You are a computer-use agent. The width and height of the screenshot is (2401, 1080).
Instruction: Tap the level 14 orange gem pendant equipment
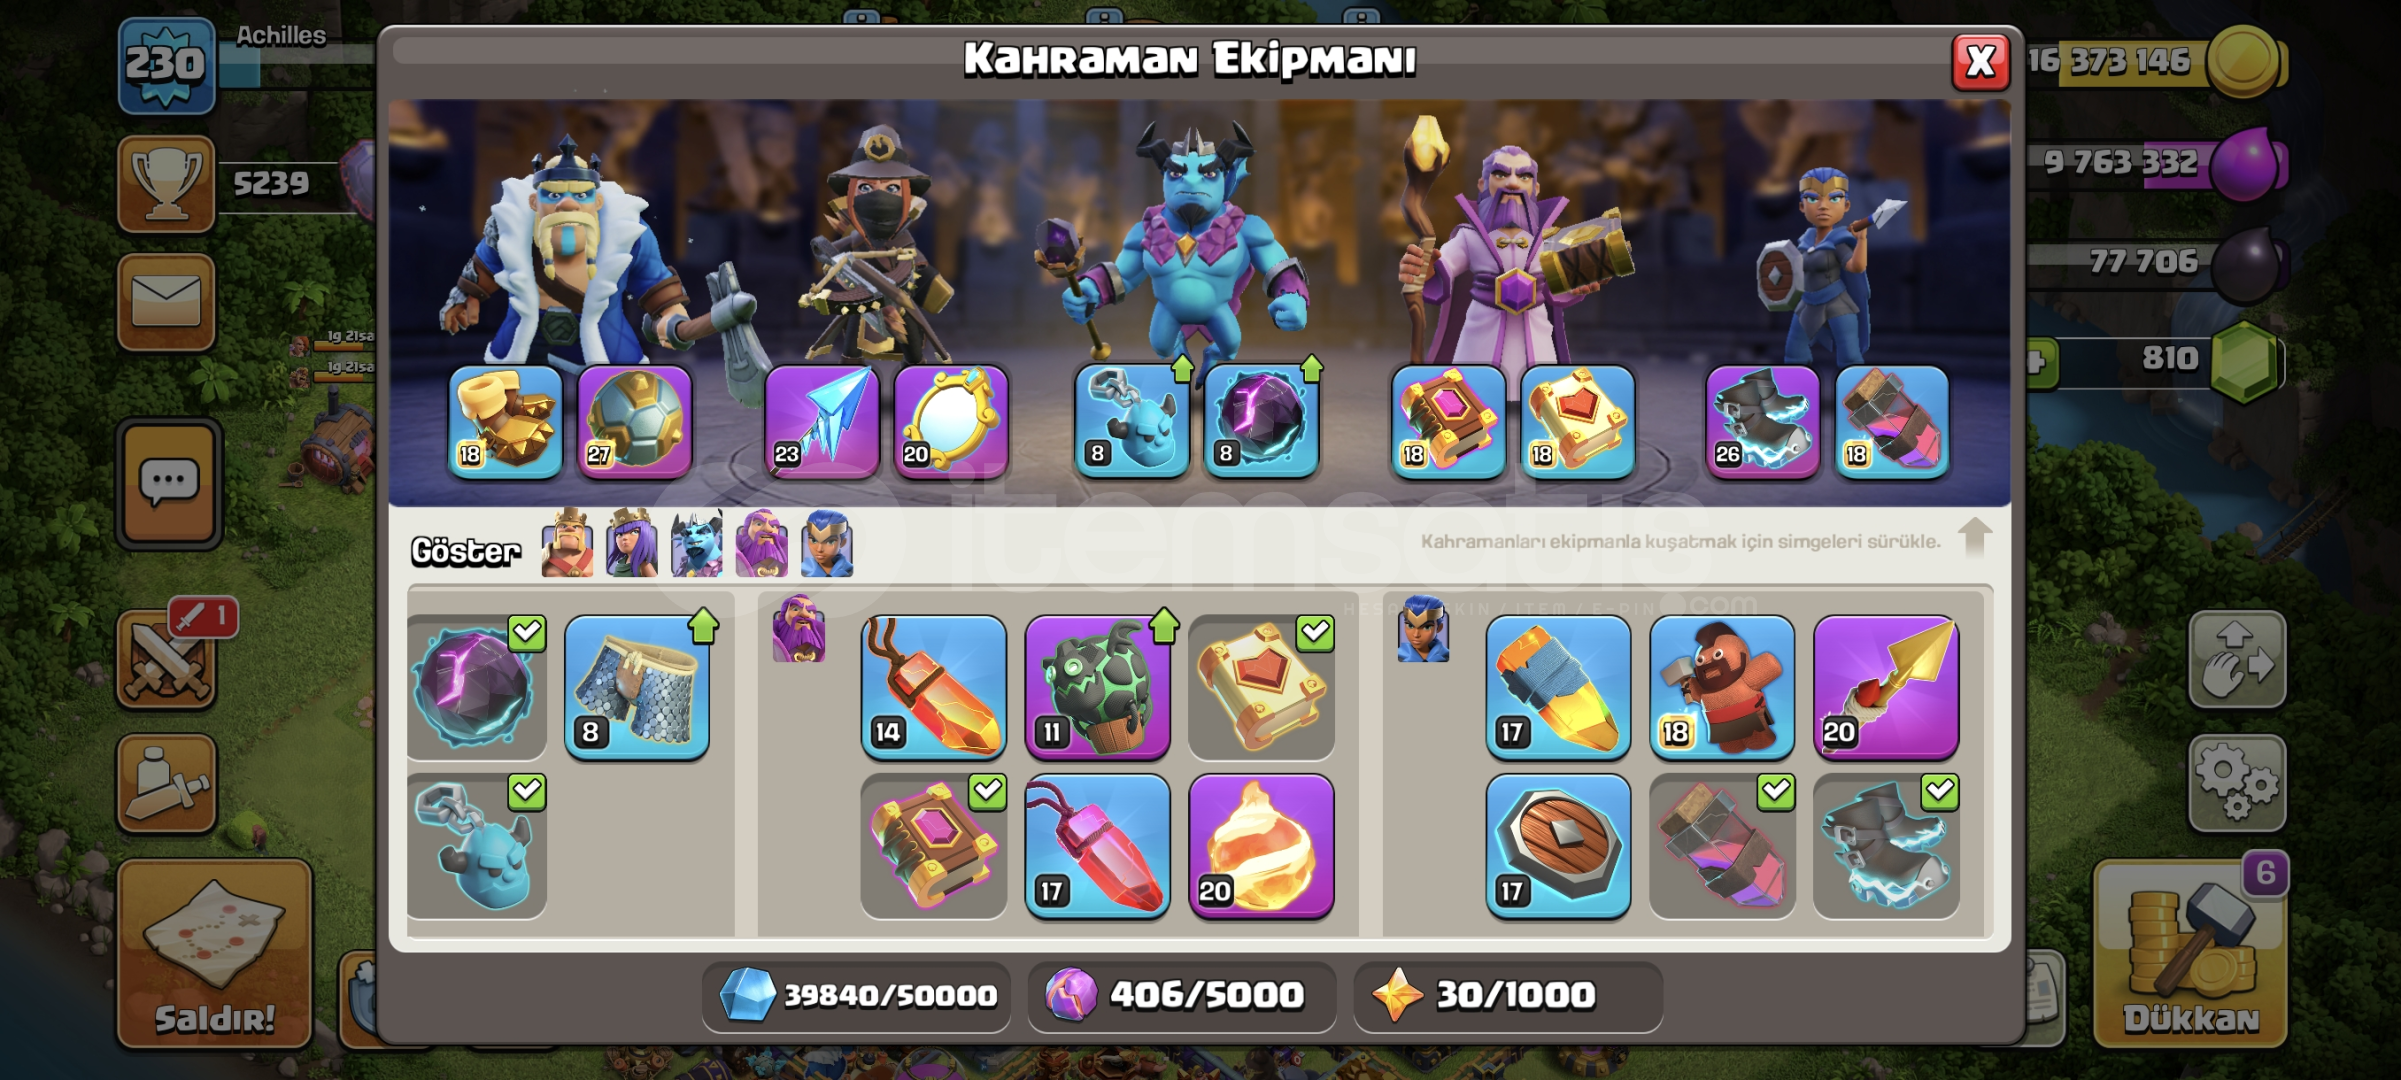tap(934, 687)
